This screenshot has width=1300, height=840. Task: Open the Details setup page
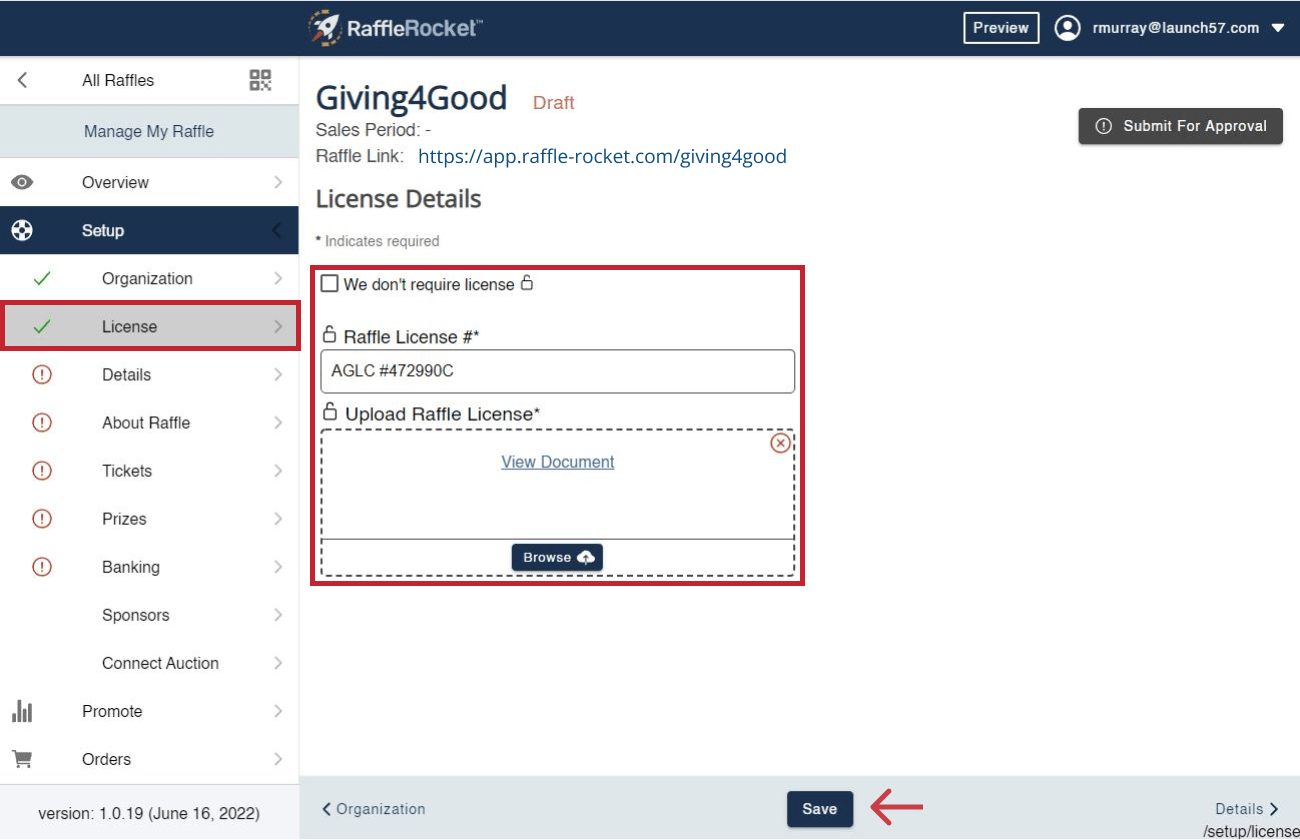click(149, 374)
